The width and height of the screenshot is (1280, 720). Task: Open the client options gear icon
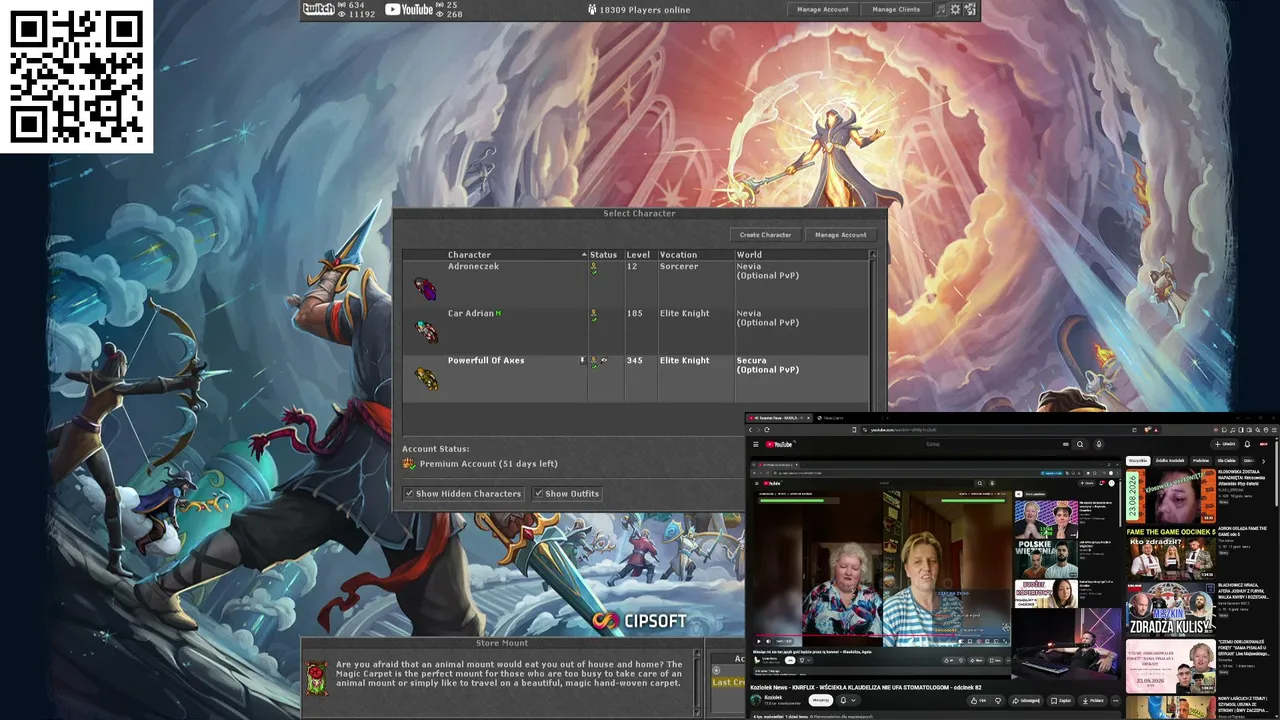point(955,10)
